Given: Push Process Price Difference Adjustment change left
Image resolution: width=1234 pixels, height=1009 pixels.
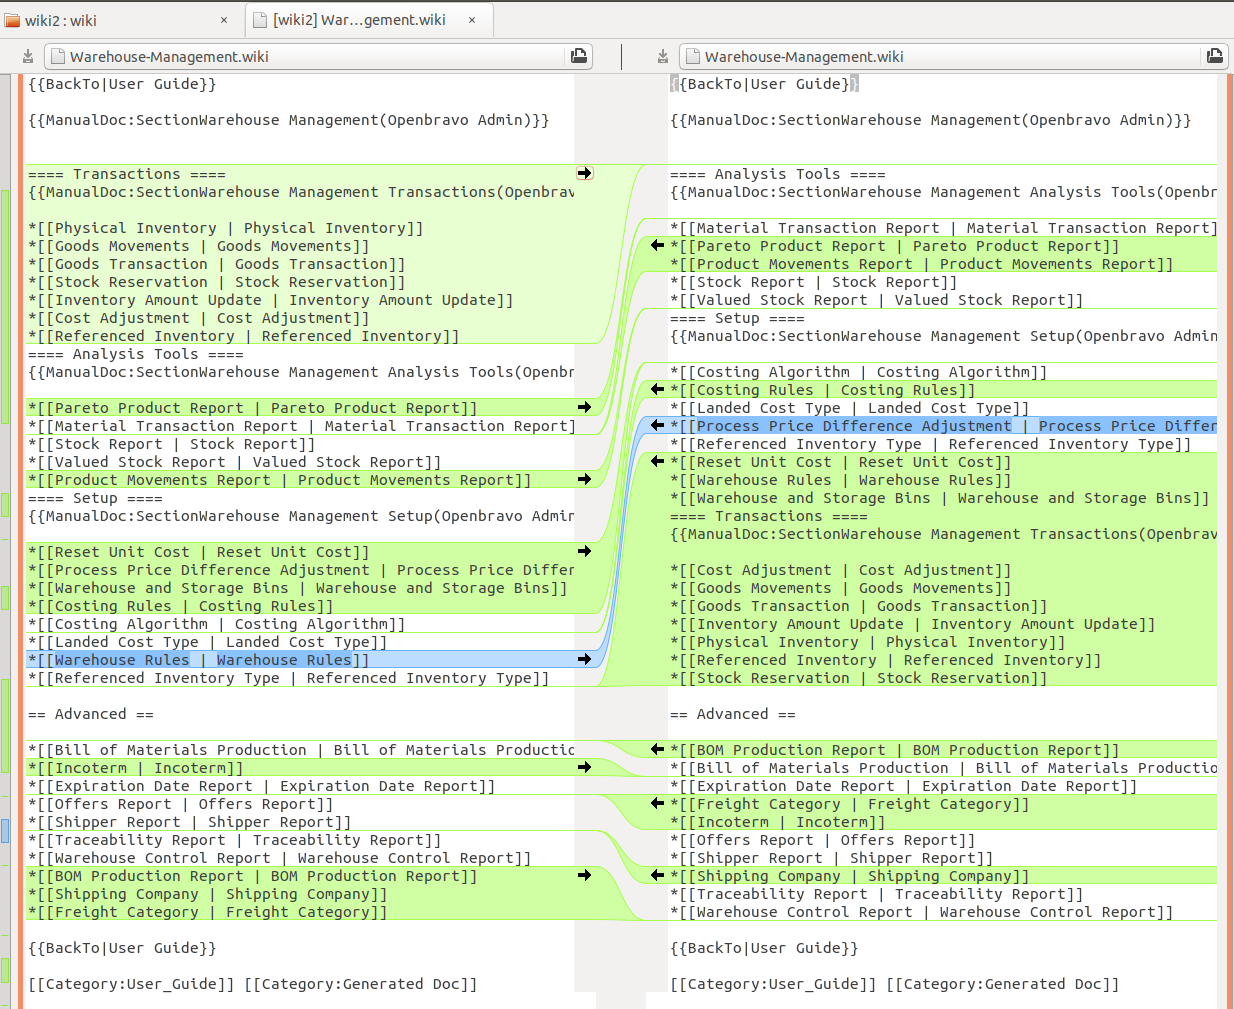Looking at the screenshot, I should point(657,426).
